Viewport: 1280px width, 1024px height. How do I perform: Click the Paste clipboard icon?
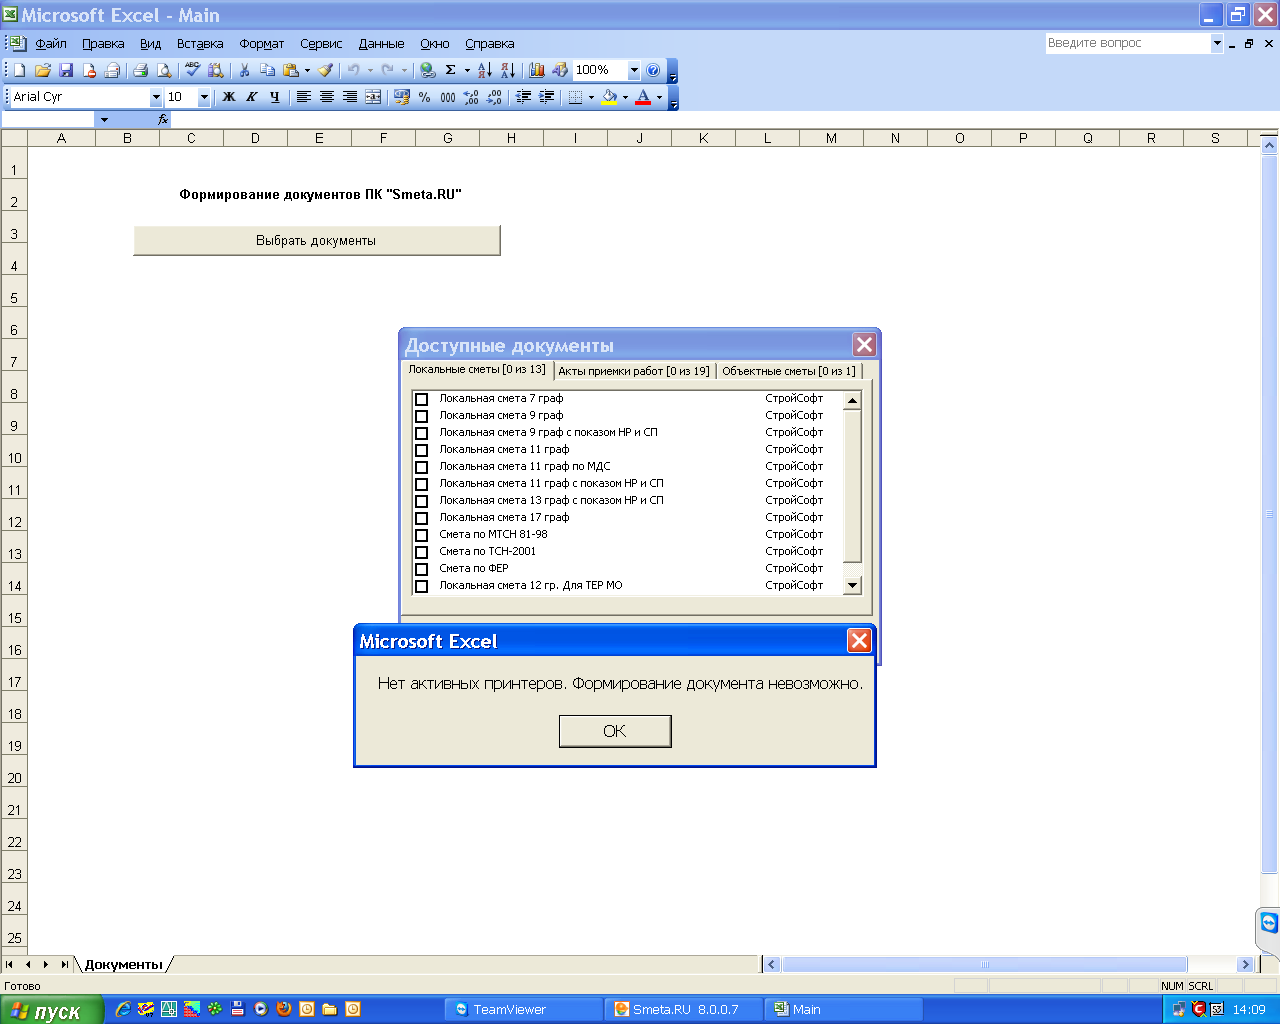tap(290, 70)
